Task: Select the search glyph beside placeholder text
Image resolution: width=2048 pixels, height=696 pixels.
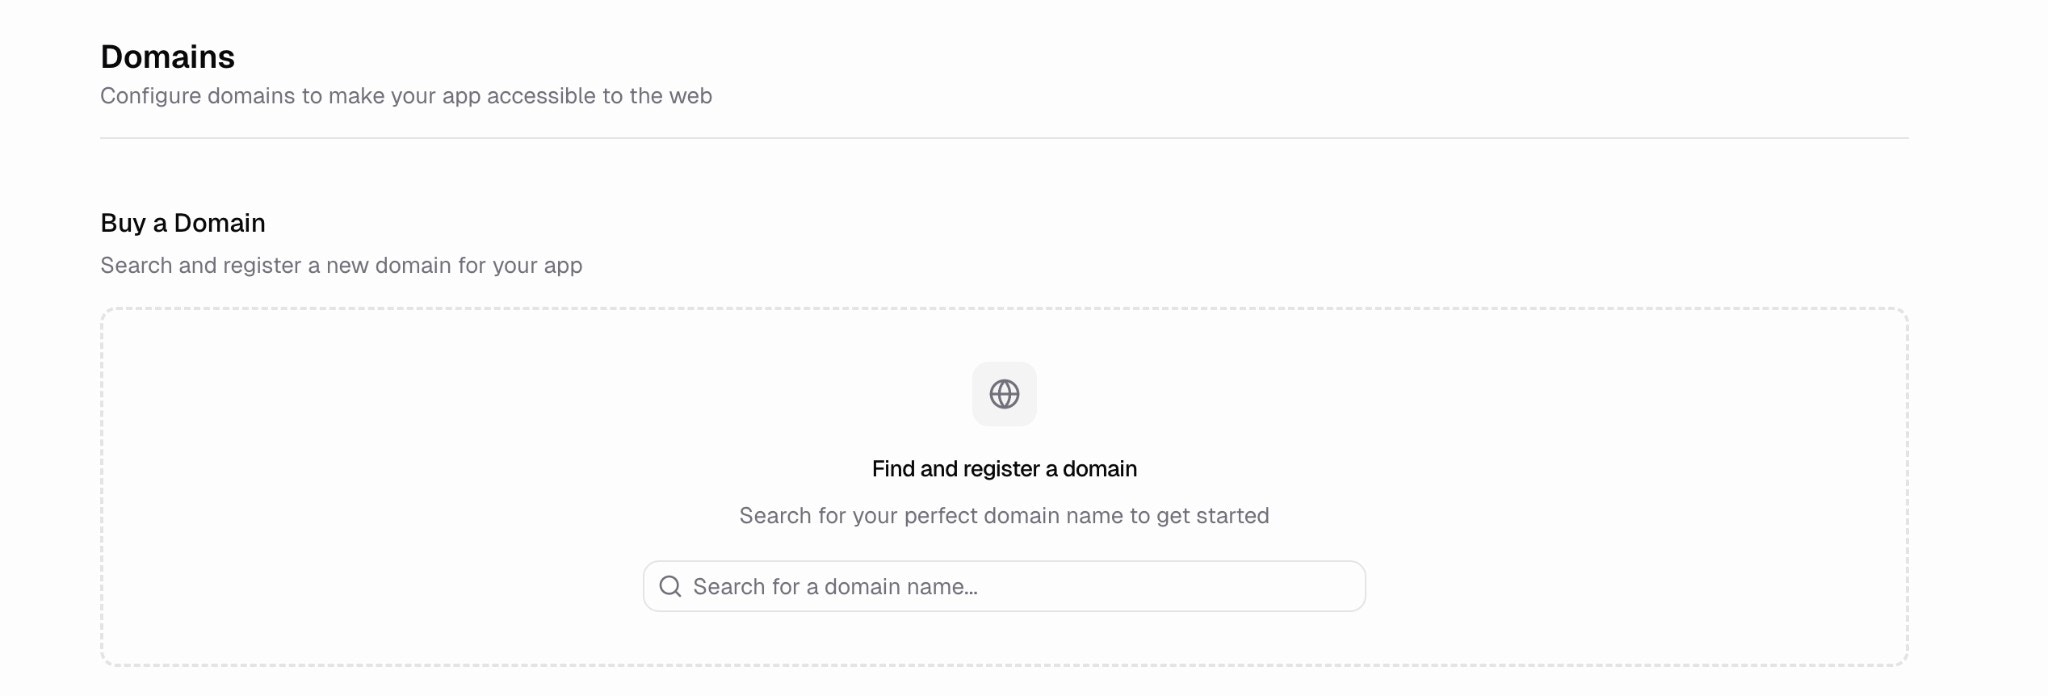Action: [x=670, y=585]
